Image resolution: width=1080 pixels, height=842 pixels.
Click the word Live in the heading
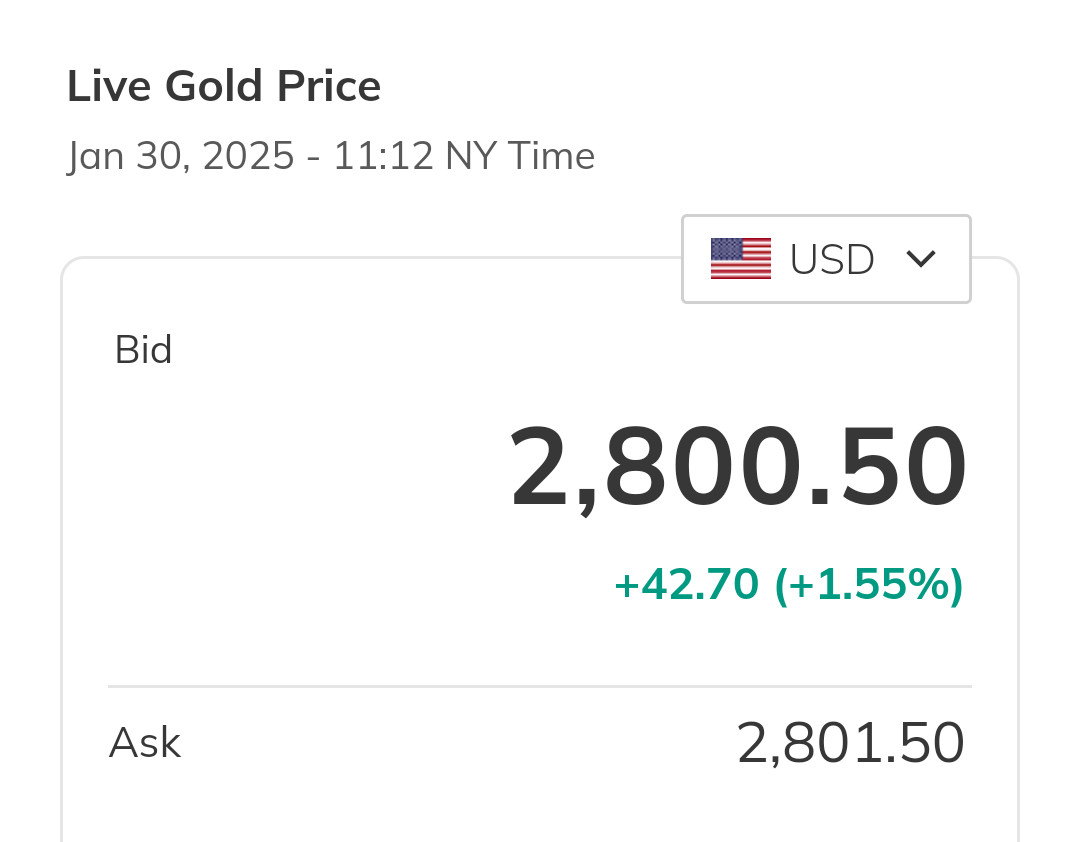109,87
